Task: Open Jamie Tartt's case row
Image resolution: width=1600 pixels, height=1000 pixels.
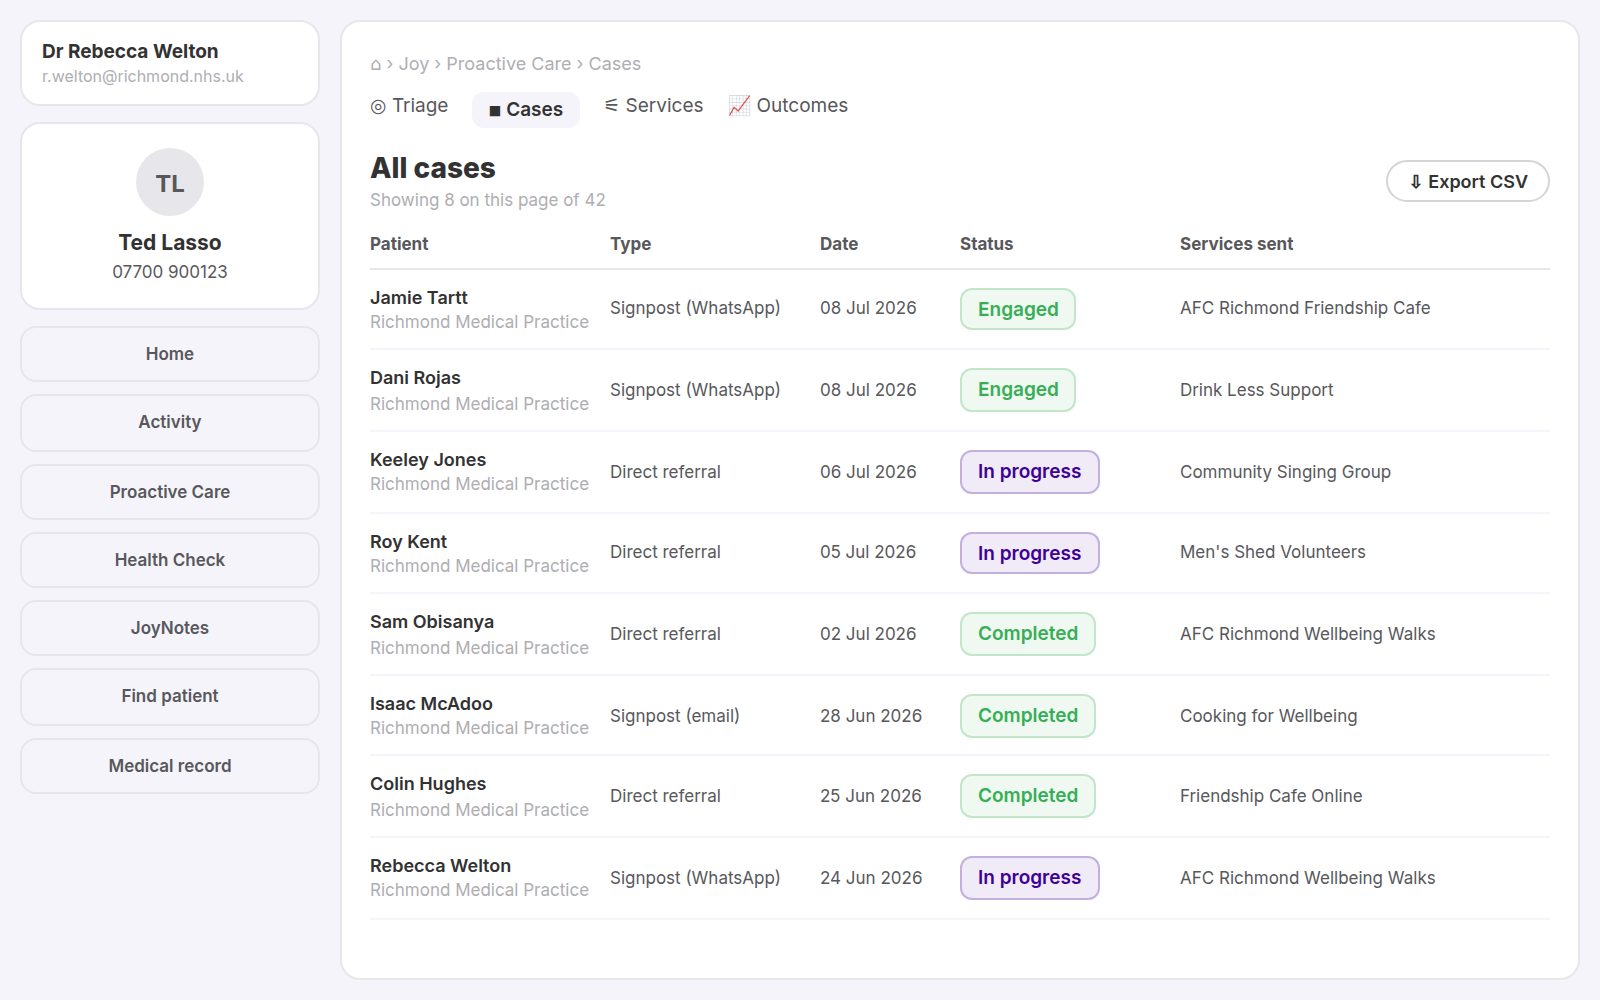Action: pyautogui.click(x=960, y=309)
